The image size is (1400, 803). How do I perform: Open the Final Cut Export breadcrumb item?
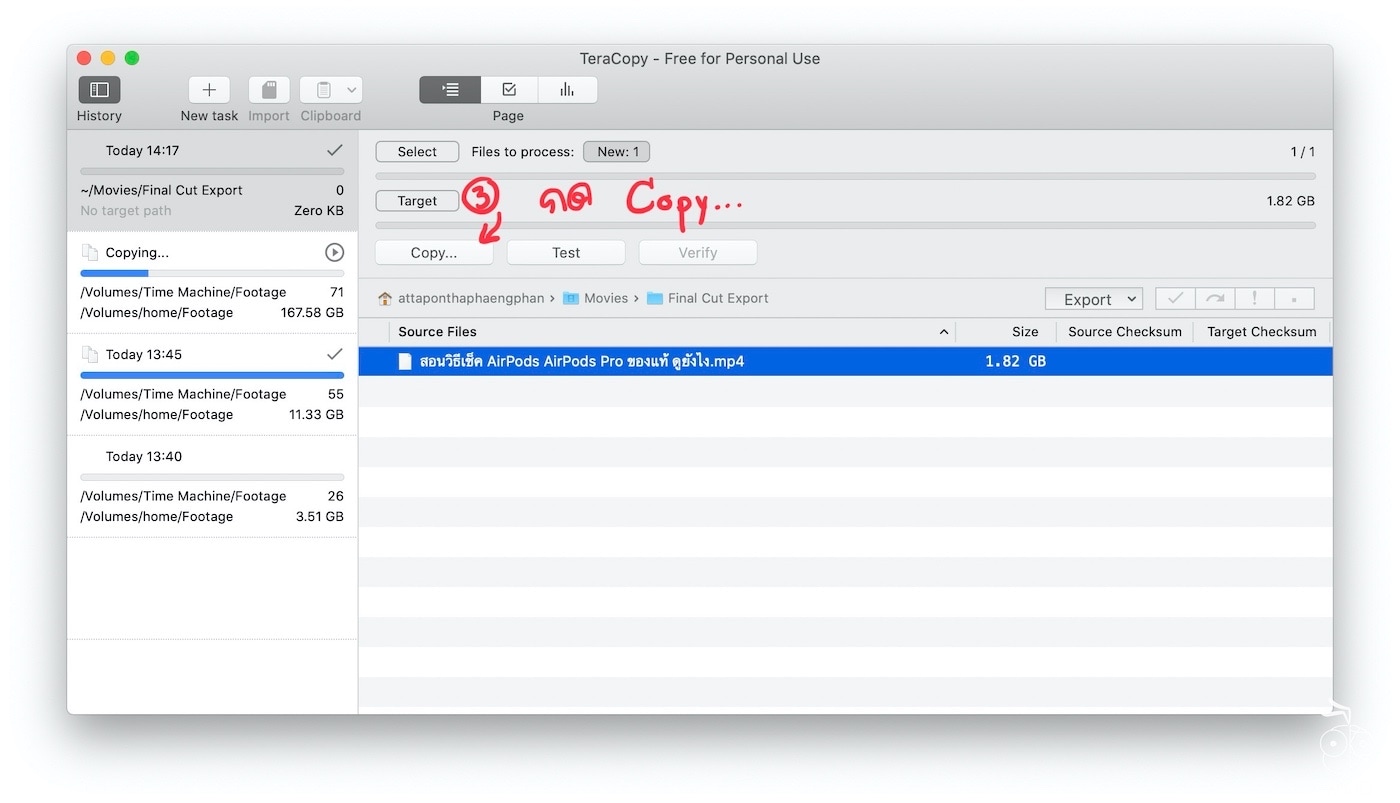click(x=717, y=297)
